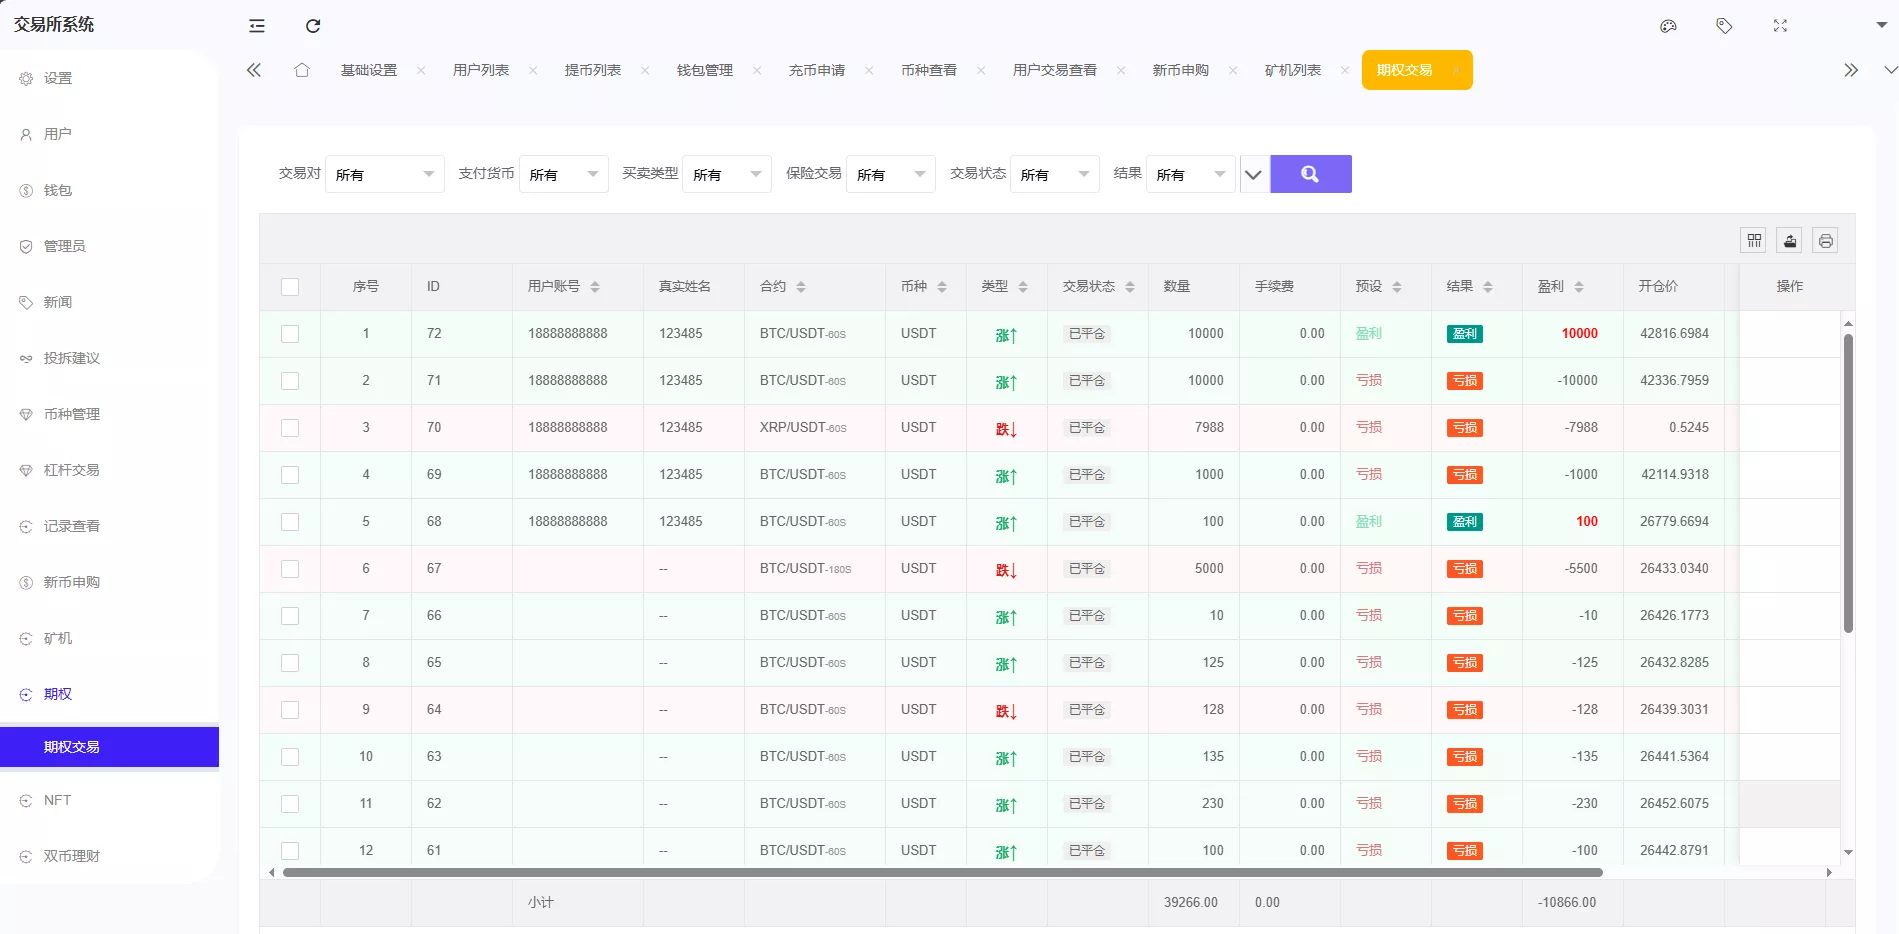1899x934 pixels.
Task: Open the 钱包管理 tab
Action: coord(705,70)
